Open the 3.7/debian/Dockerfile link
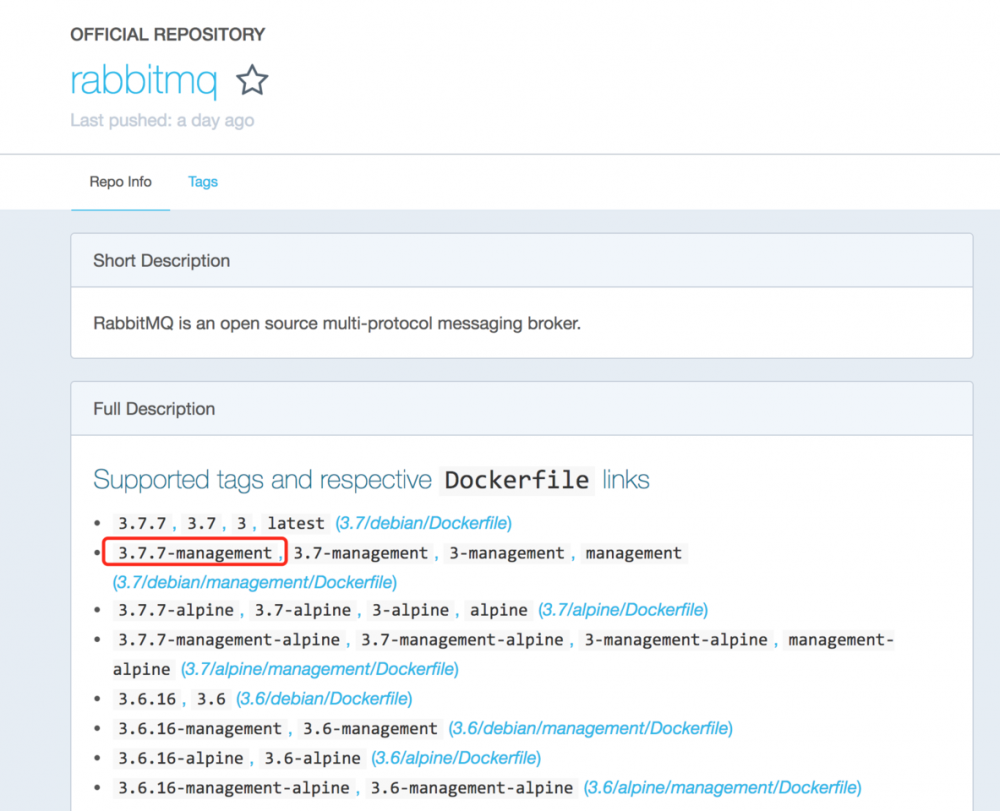 click(x=423, y=523)
